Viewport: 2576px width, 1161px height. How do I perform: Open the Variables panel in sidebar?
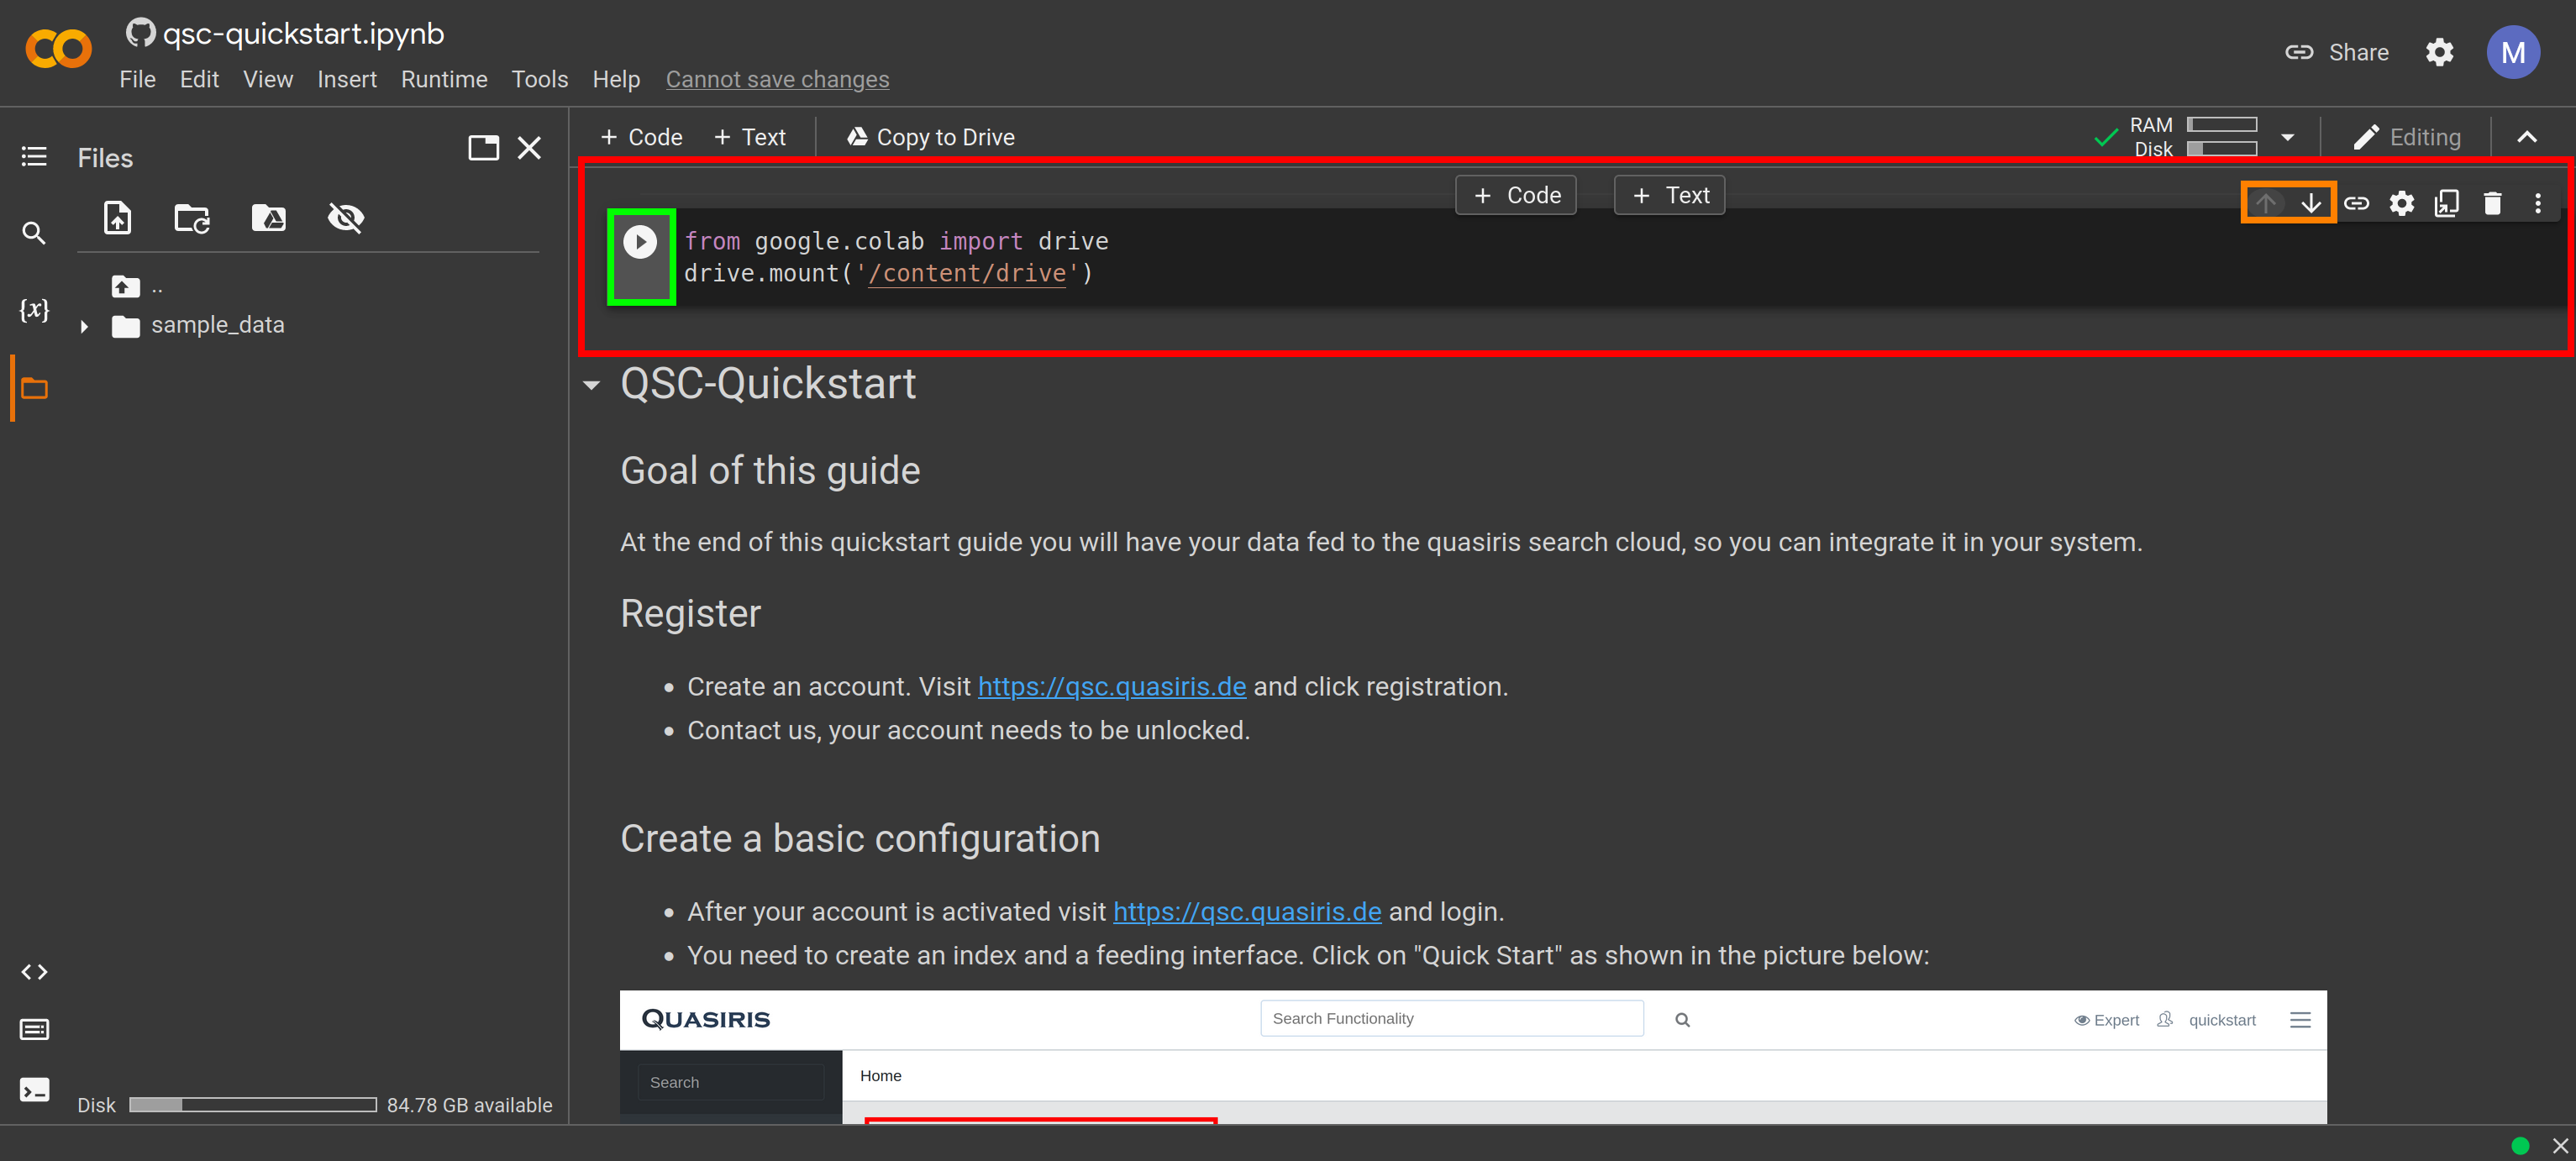pyautogui.click(x=34, y=310)
